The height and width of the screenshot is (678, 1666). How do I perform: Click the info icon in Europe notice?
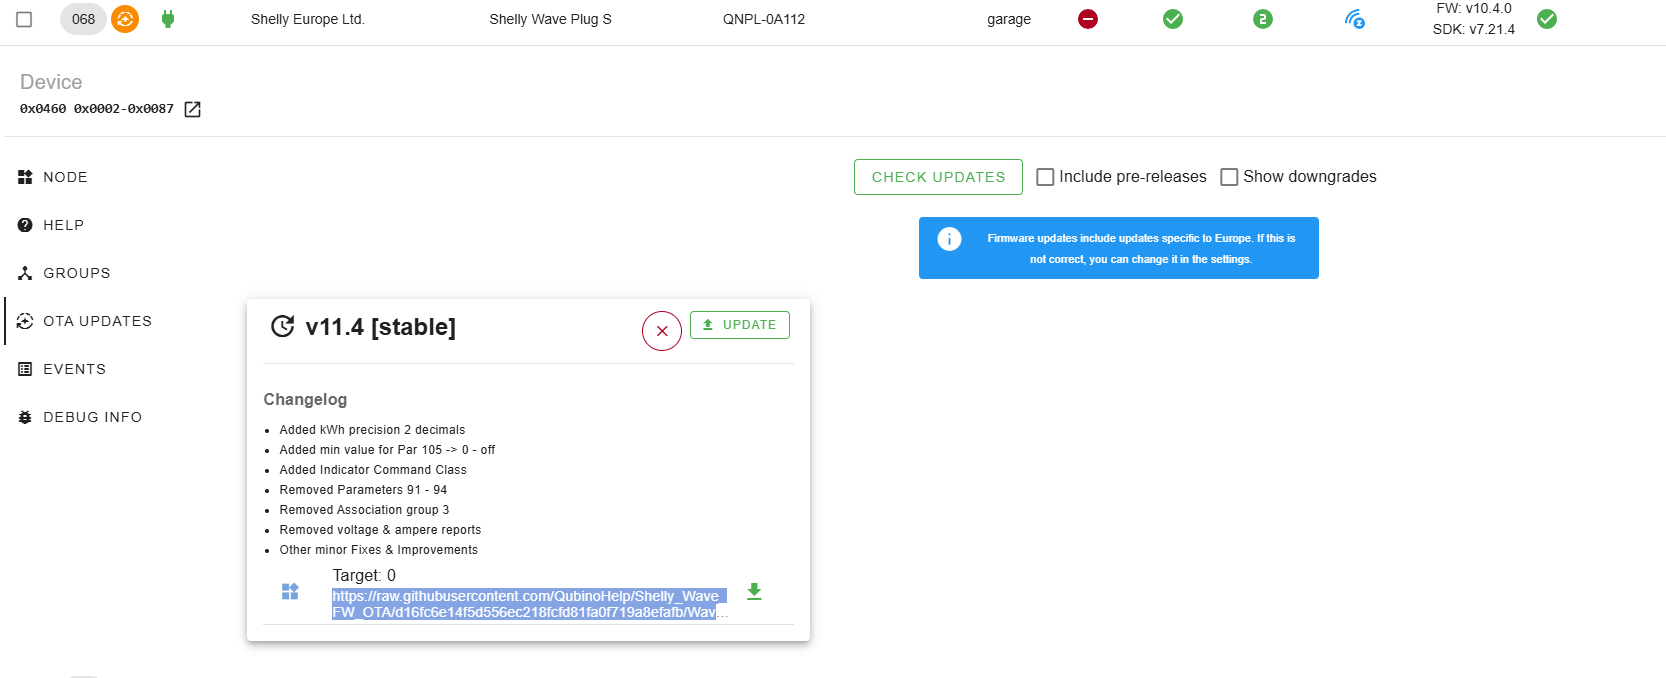[949, 239]
